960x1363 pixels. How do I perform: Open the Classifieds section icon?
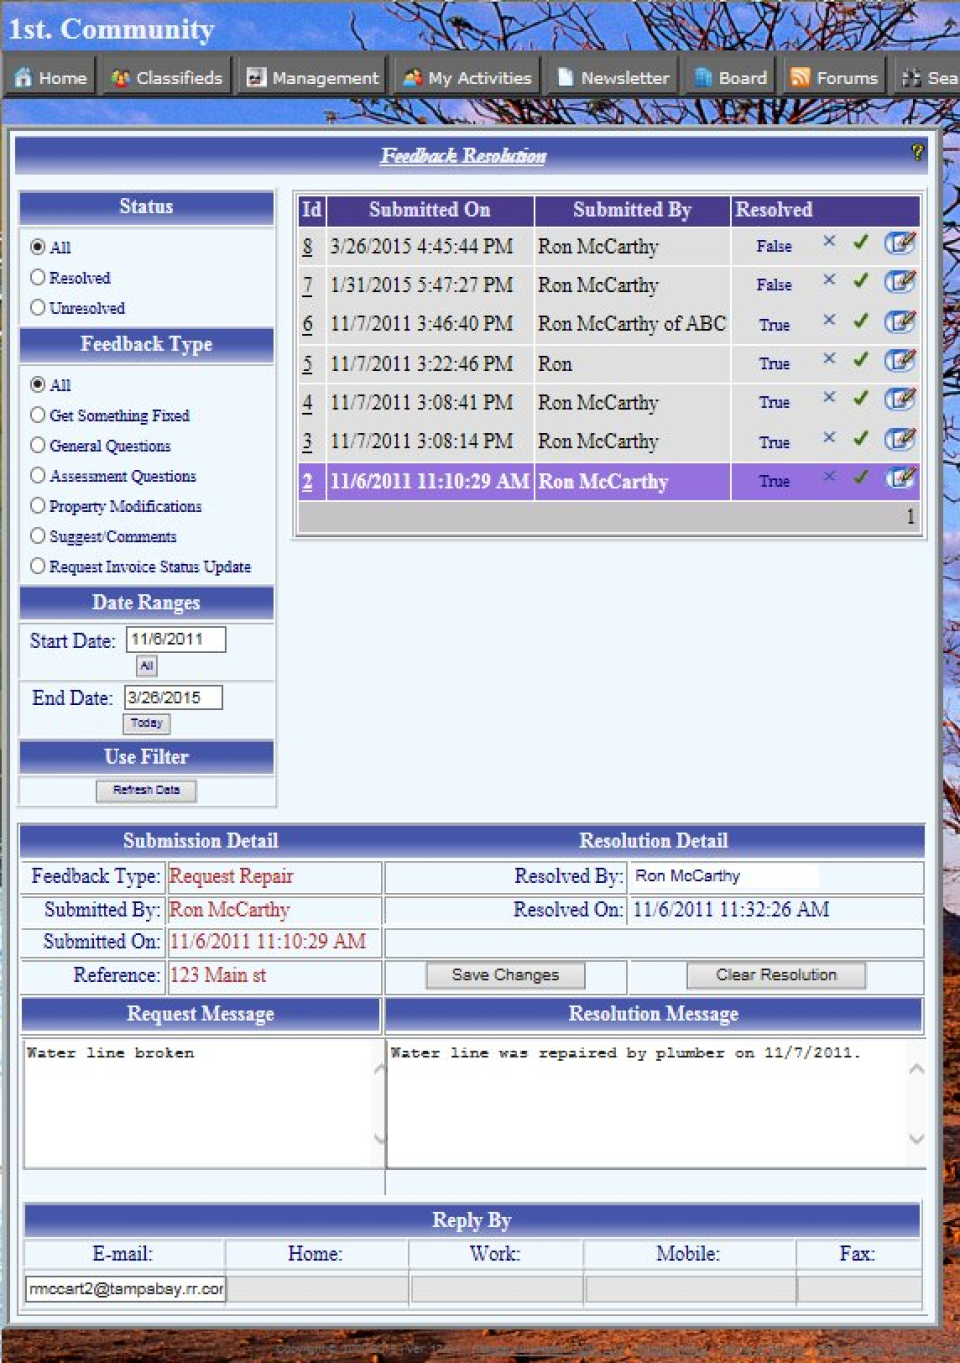pos(120,77)
